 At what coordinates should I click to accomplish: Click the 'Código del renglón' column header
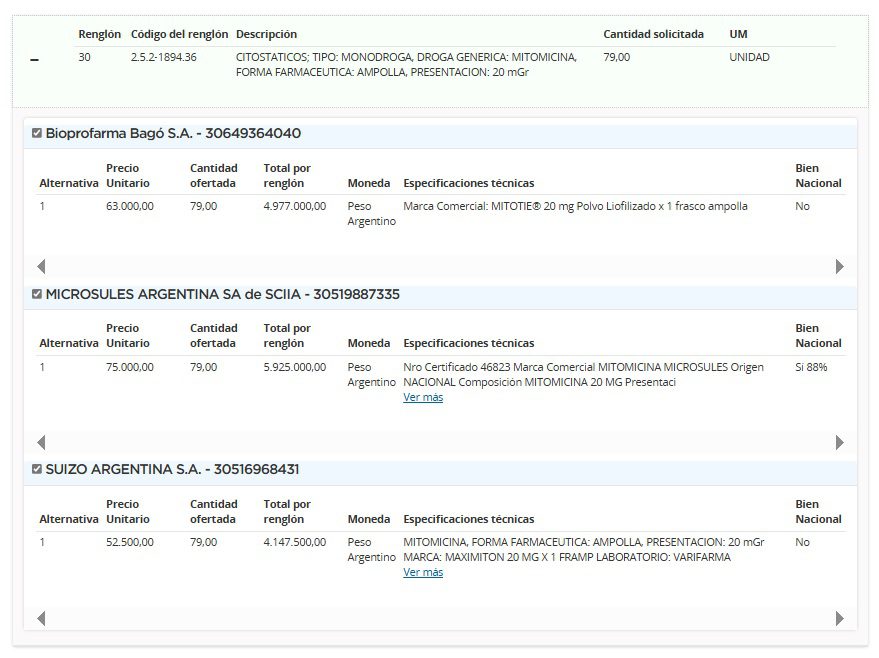tap(179, 34)
